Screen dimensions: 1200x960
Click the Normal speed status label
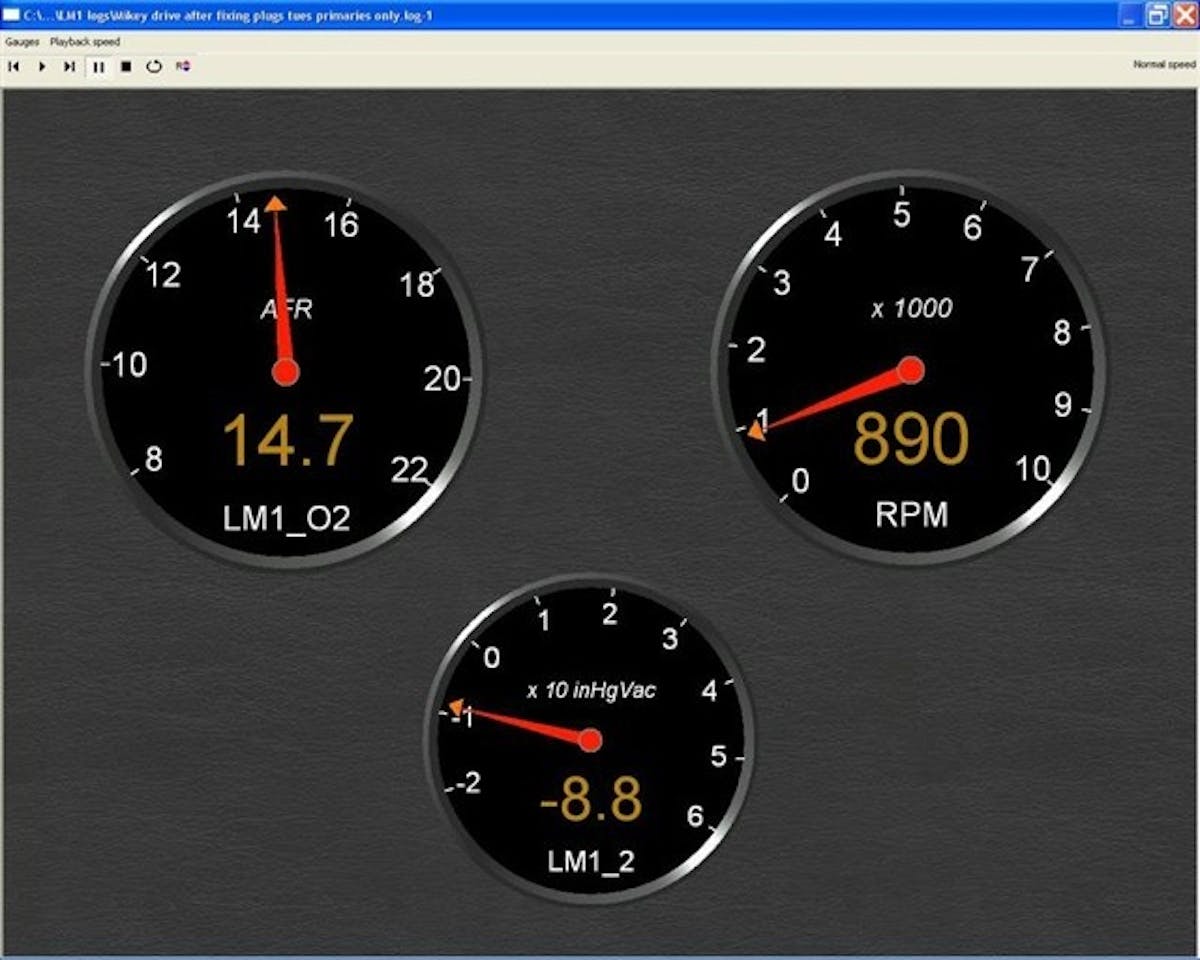(1163, 64)
